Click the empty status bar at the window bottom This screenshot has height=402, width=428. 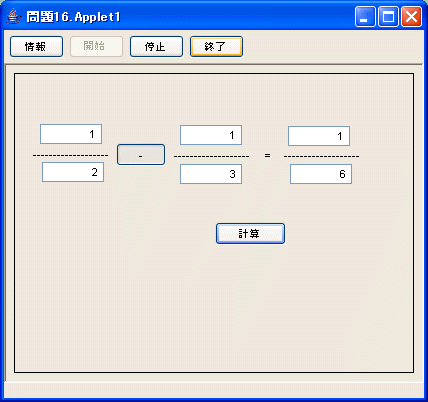[214, 390]
